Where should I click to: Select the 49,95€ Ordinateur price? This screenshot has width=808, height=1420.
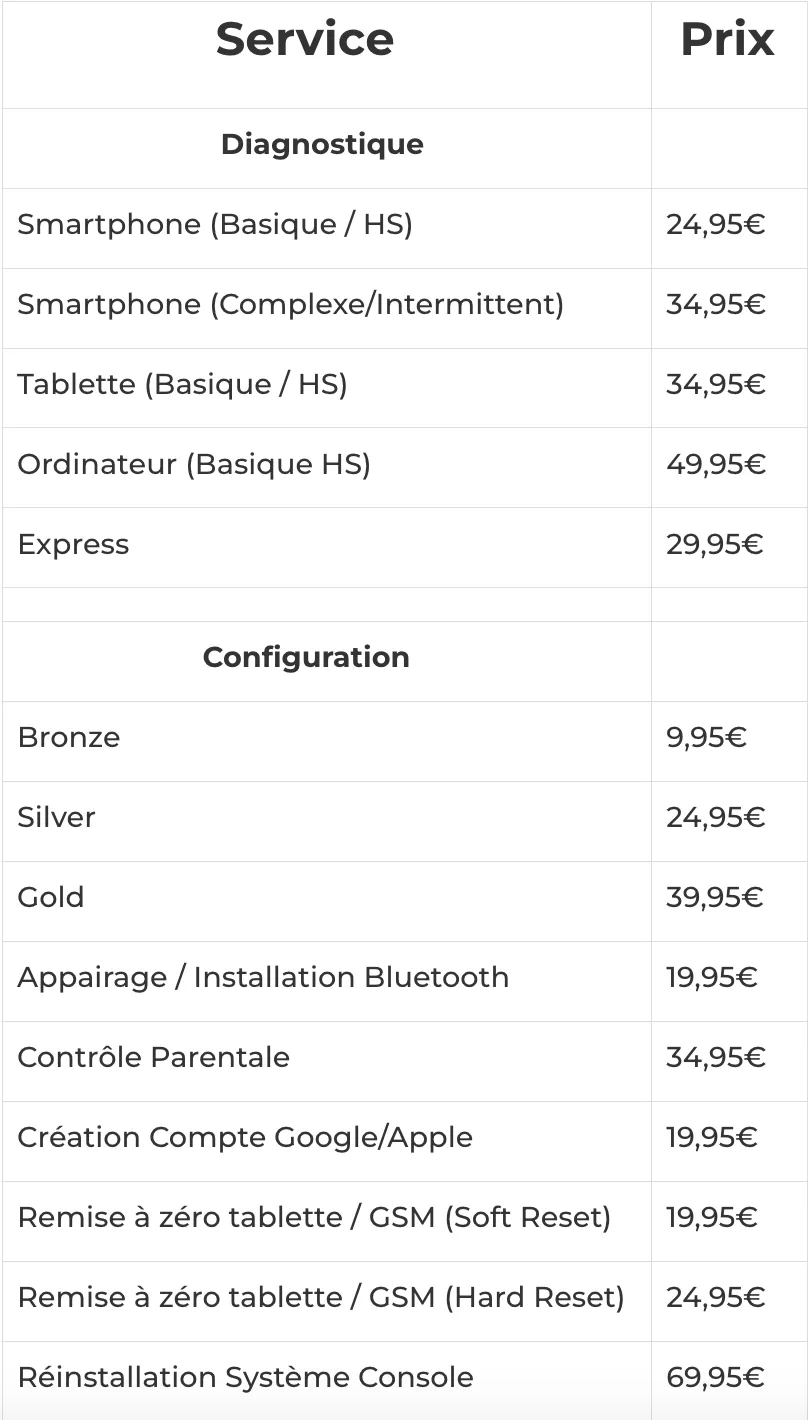pyautogui.click(x=715, y=465)
